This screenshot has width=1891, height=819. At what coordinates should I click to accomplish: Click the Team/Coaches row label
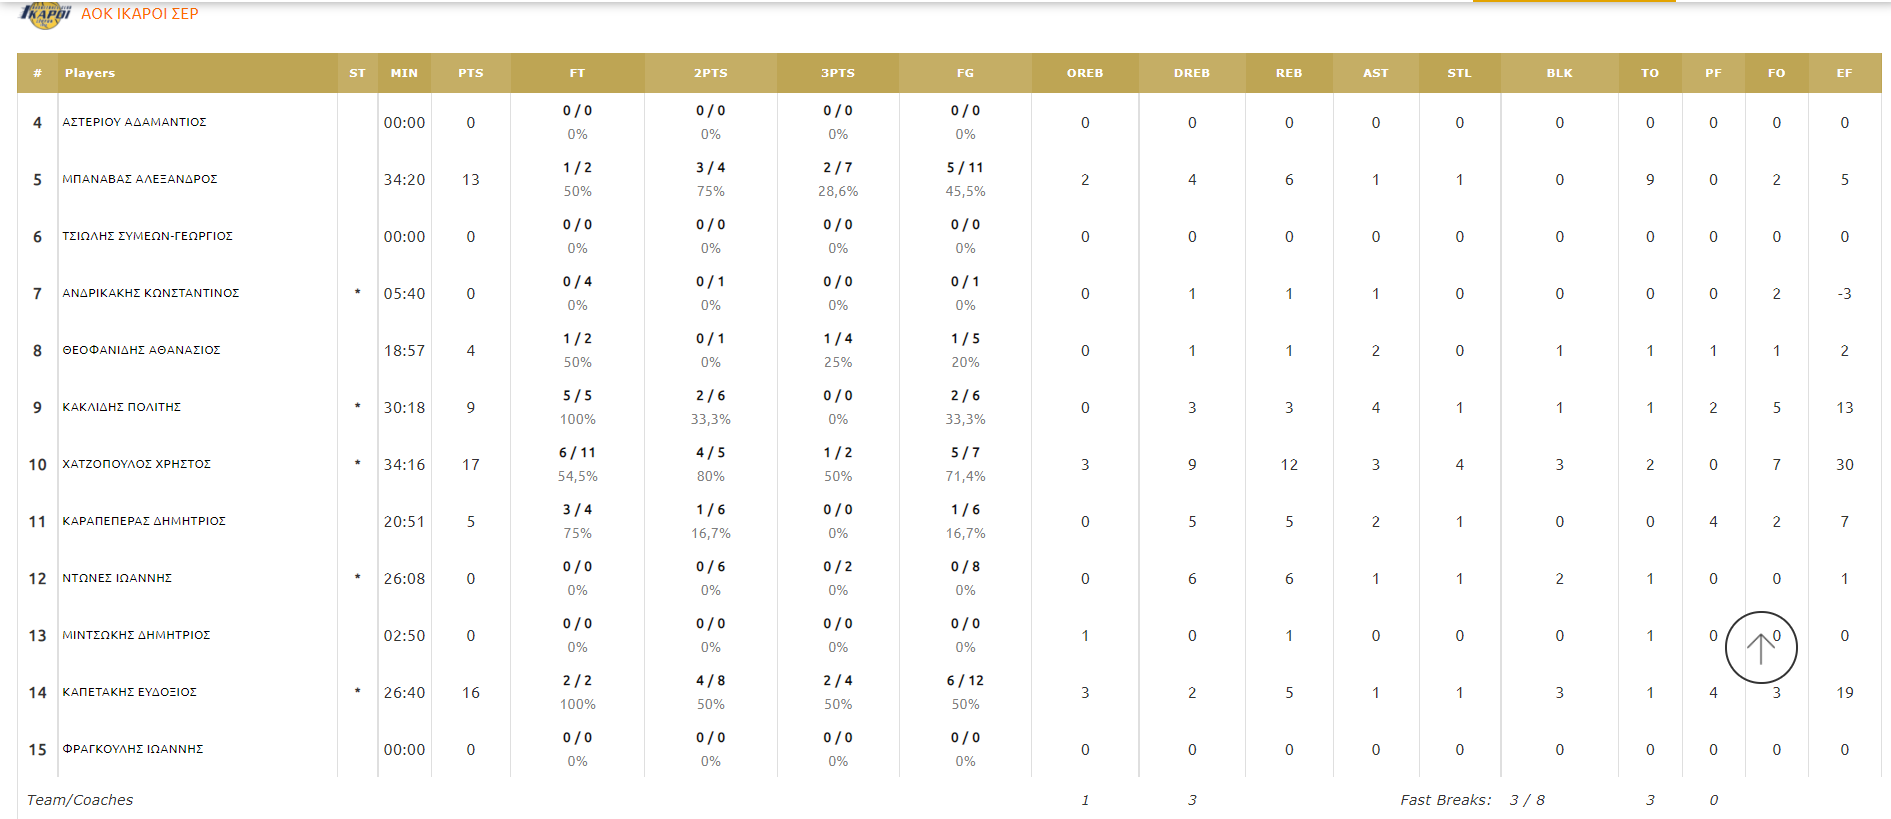tap(80, 800)
